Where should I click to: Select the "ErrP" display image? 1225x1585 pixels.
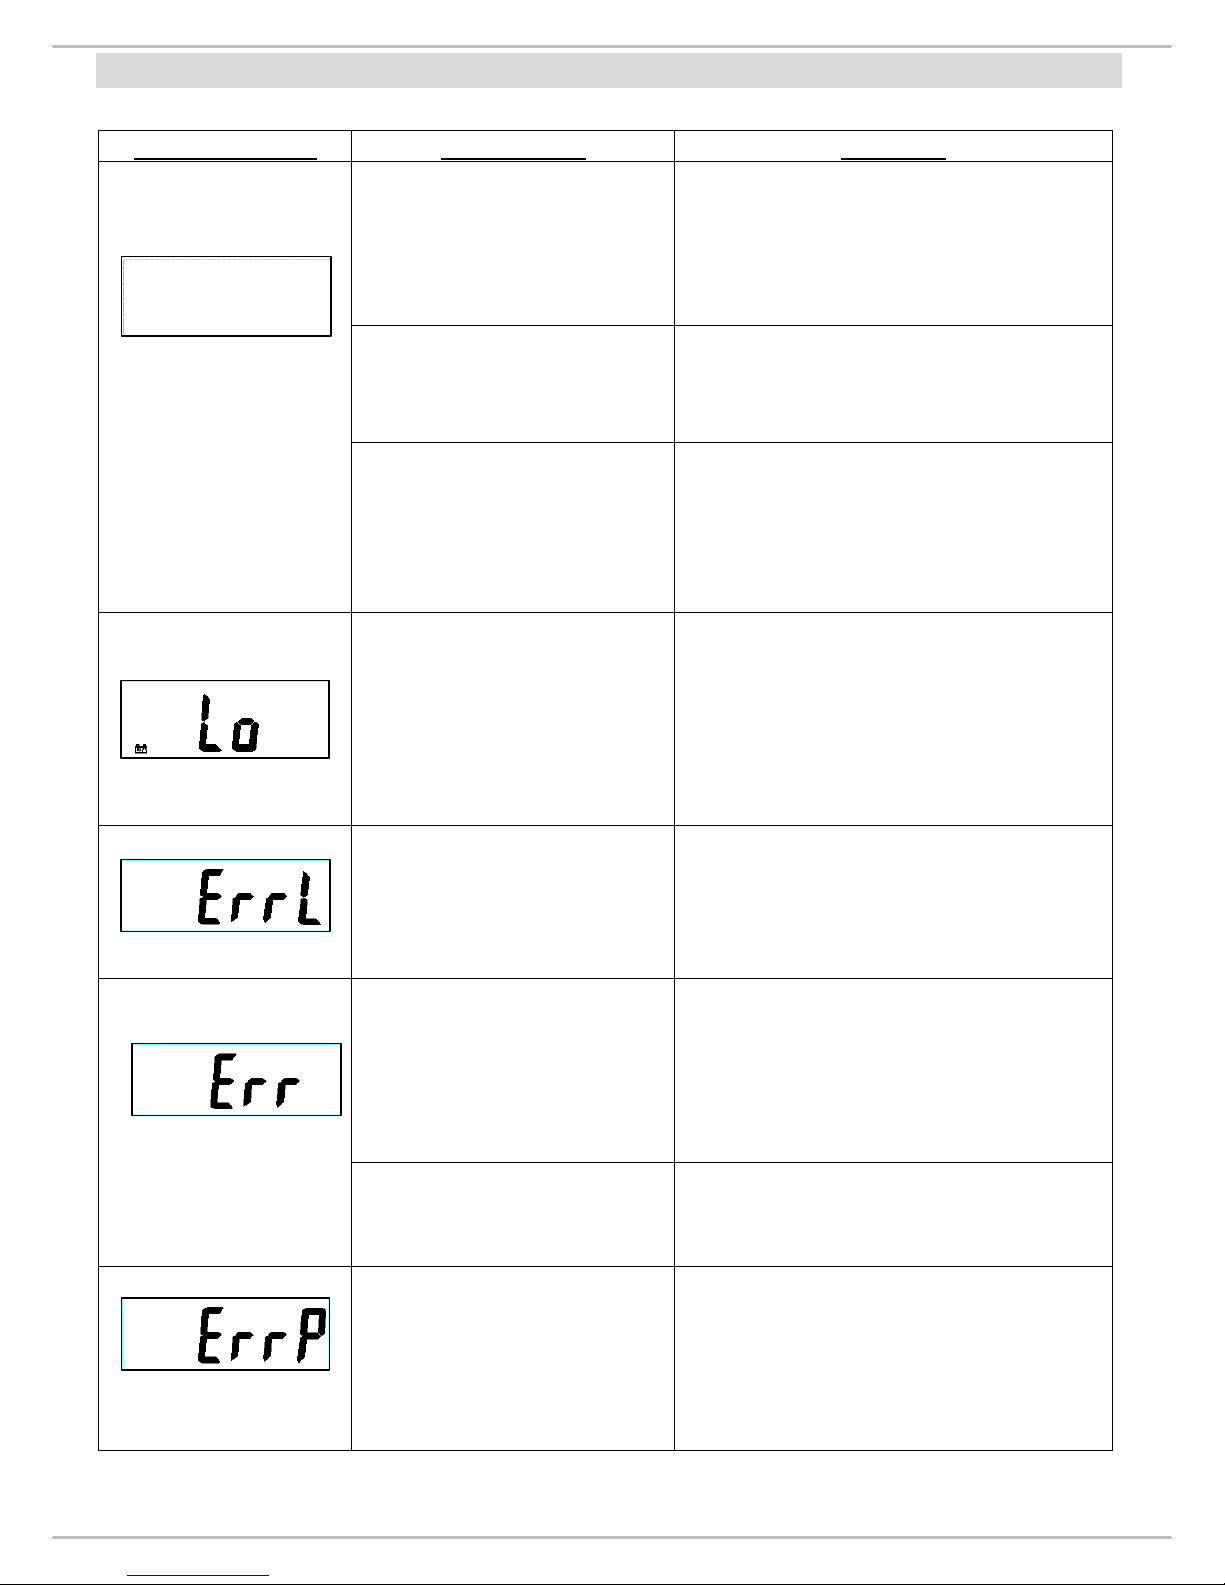click(225, 1334)
